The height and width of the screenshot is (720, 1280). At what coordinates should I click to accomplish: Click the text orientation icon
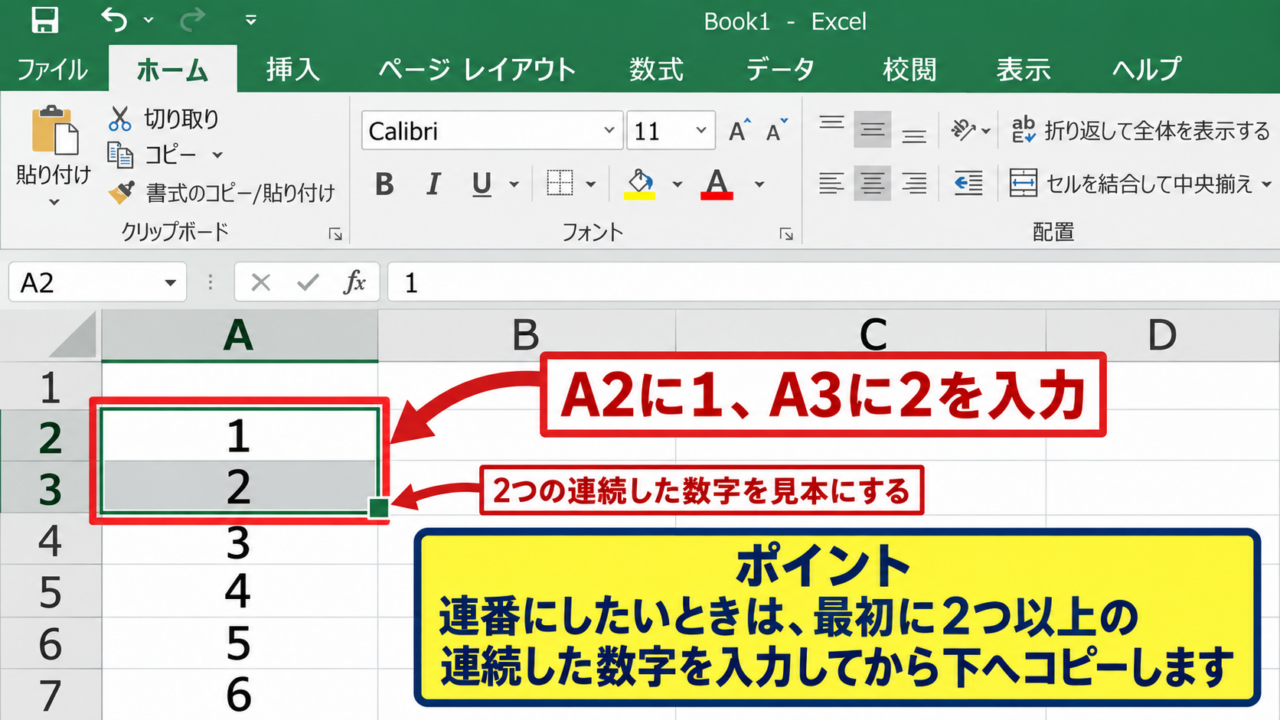click(x=963, y=130)
